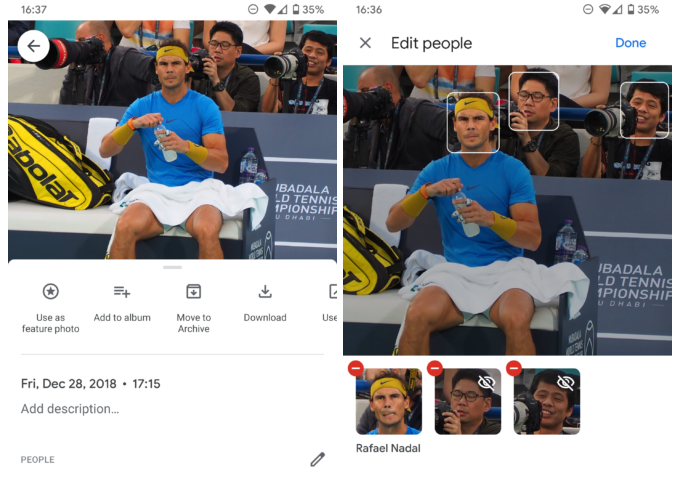This screenshot has width=682, height=477.
Task: Toggle hidden eye icon on smiling photographer thumbnail
Action: (x=565, y=383)
